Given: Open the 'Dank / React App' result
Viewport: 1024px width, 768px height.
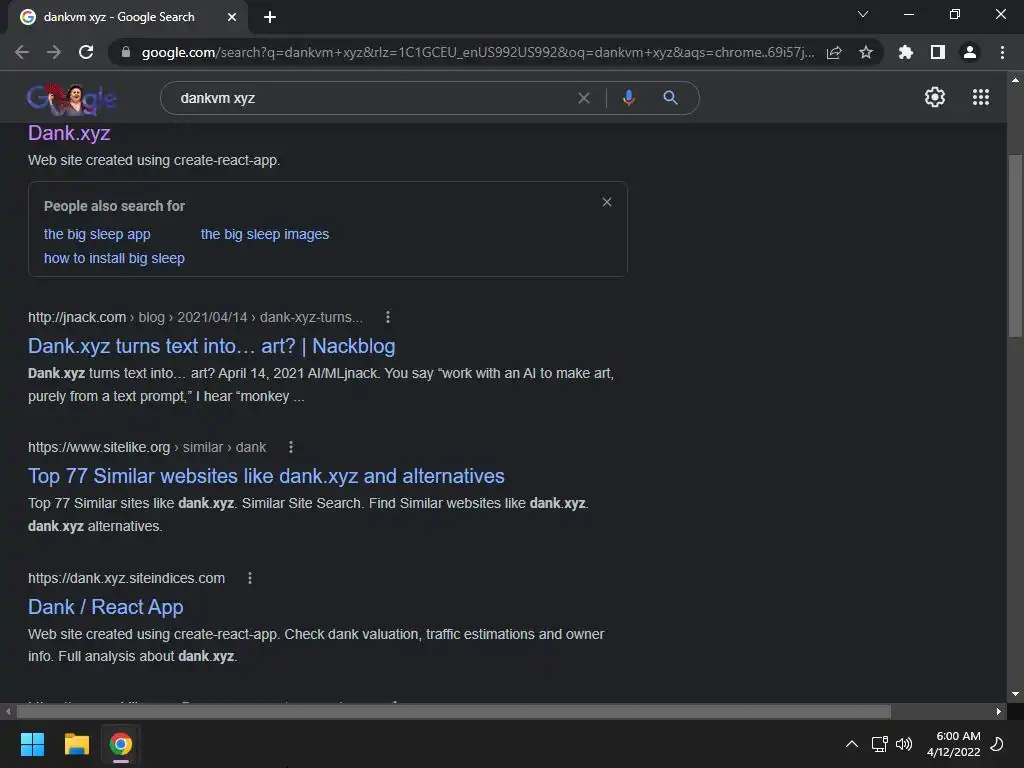Looking at the screenshot, I should (x=106, y=607).
